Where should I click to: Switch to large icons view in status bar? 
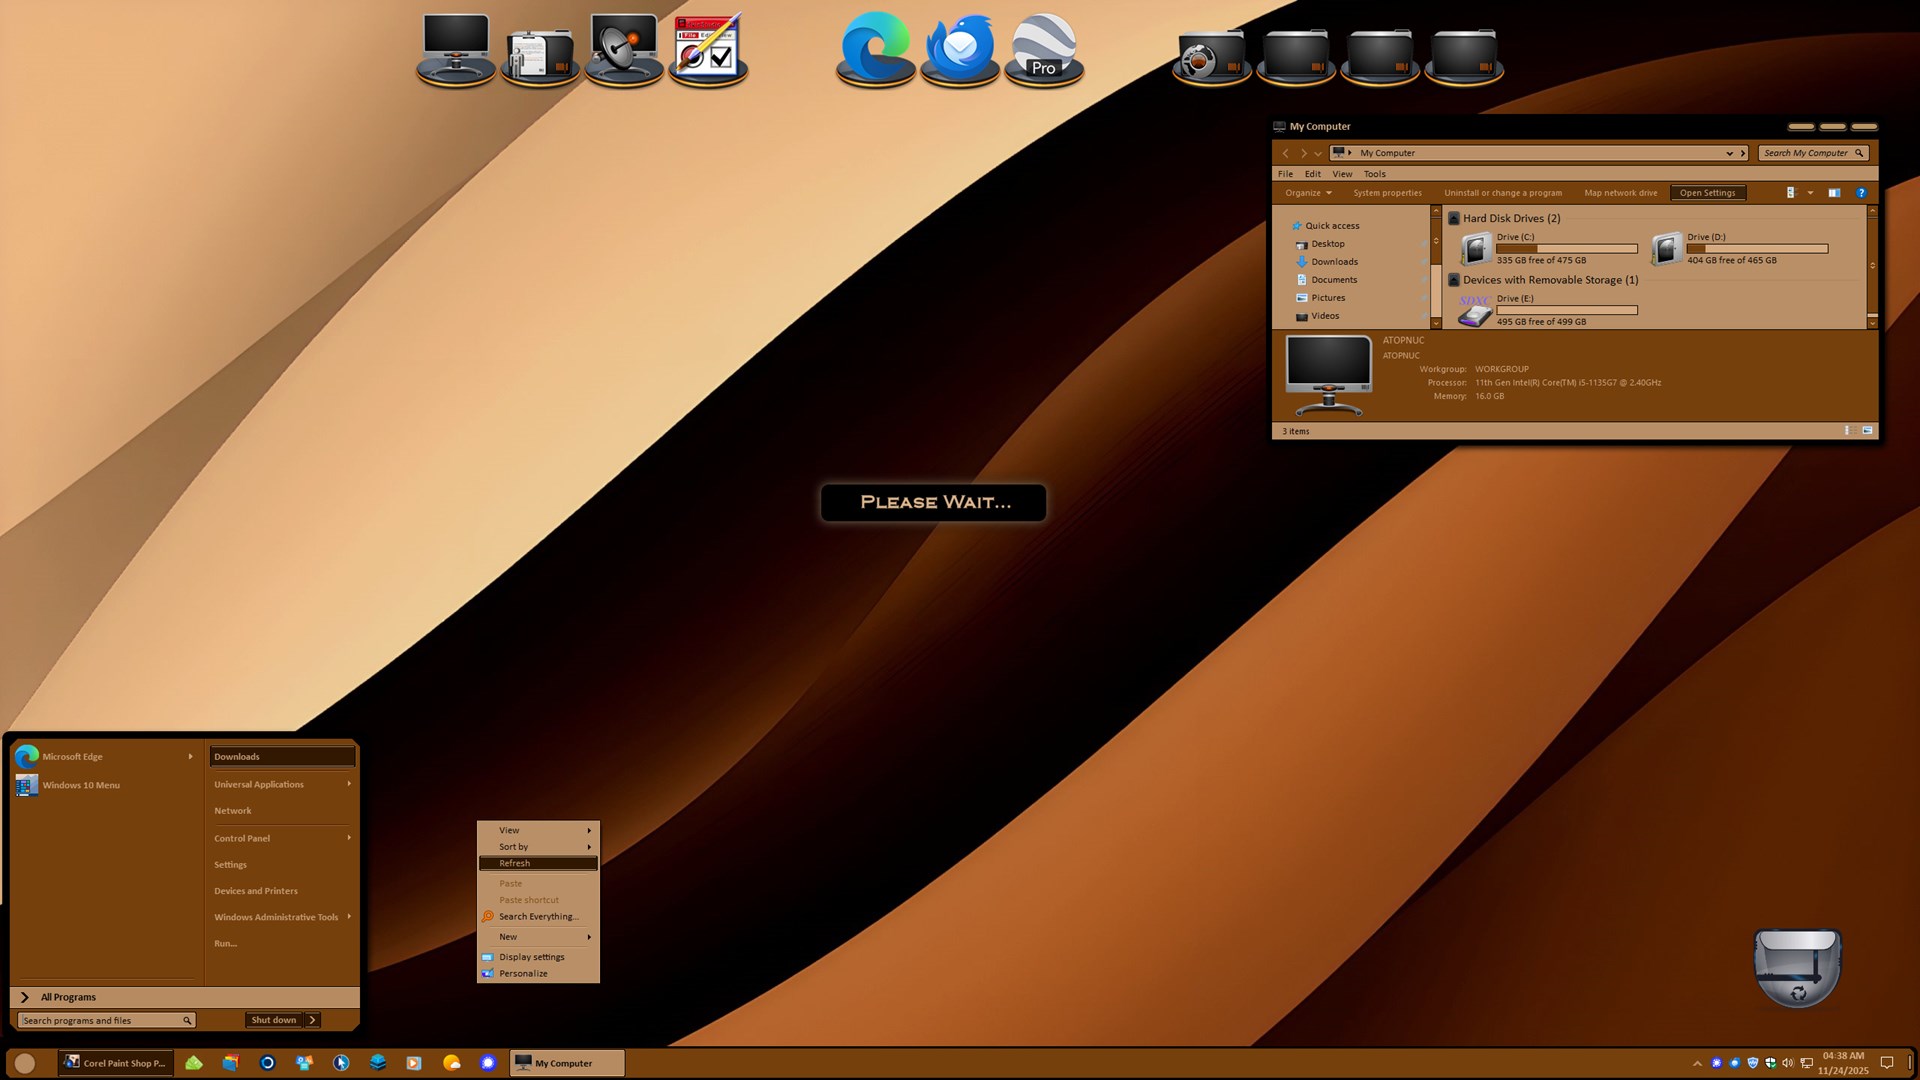tap(1867, 431)
